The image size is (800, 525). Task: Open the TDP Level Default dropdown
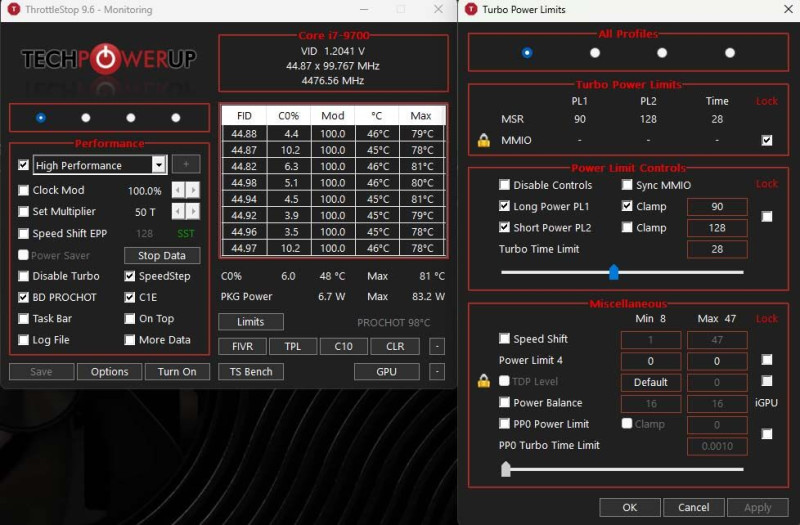(x=651, y=382)
